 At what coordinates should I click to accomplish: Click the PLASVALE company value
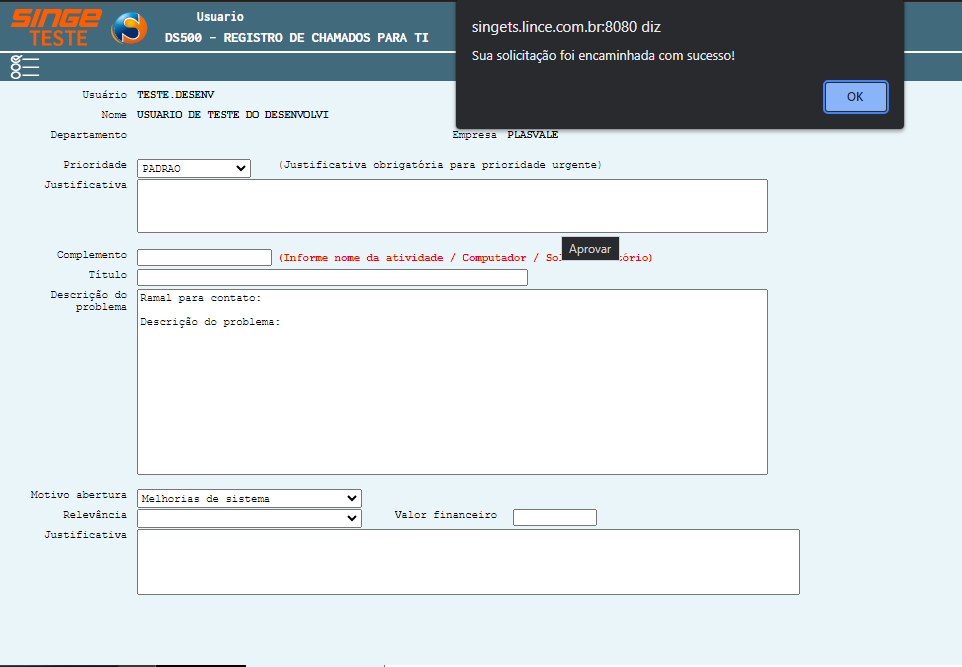tap(532, 135)
